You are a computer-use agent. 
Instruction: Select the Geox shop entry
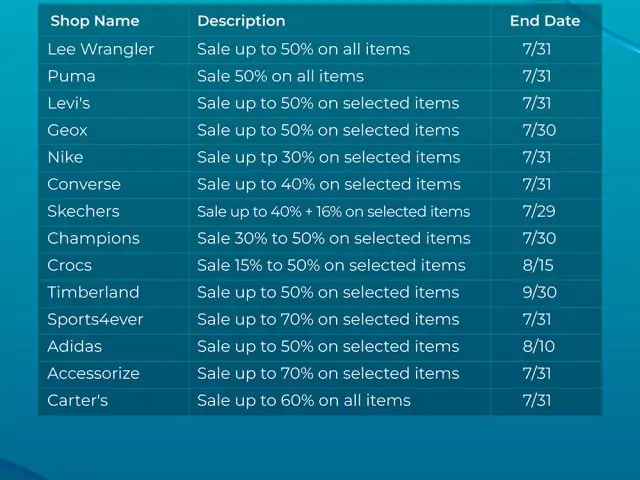point(67,130)
